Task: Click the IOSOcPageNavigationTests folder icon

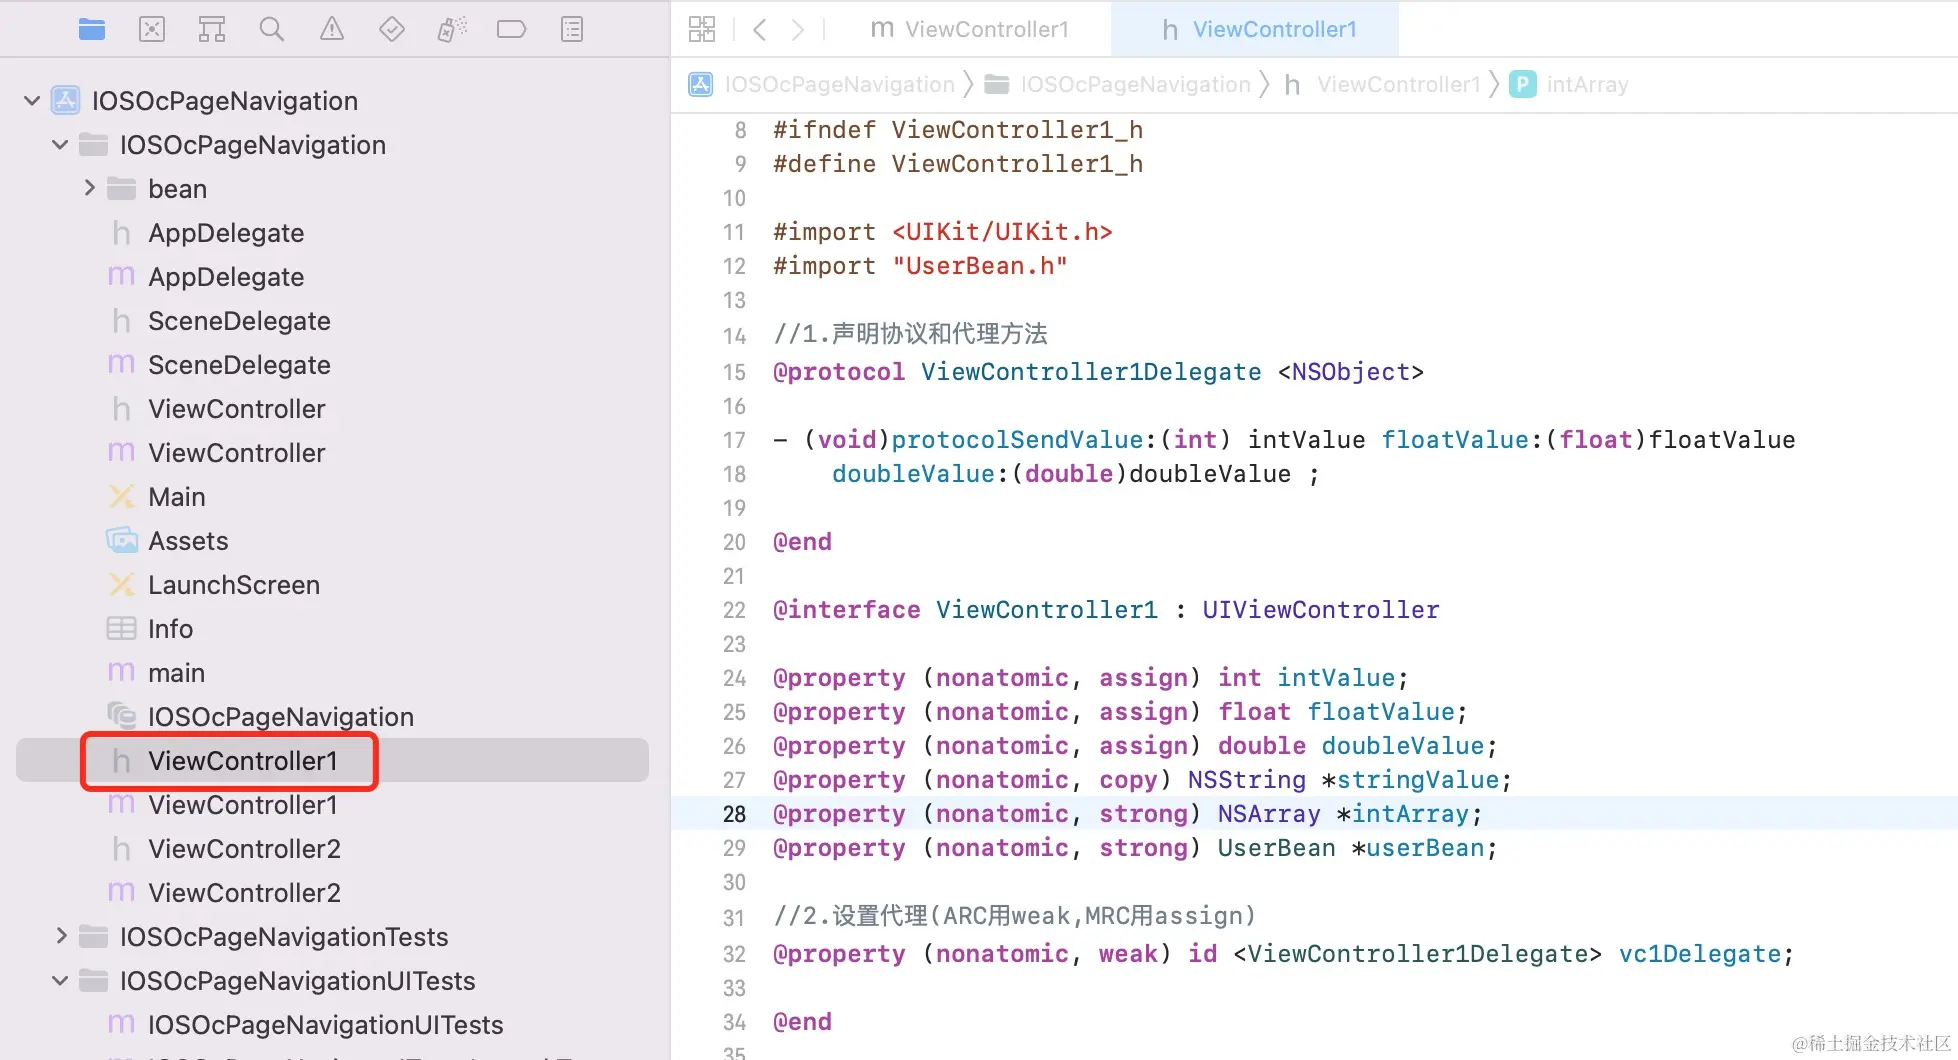Action: coord(94,937)
